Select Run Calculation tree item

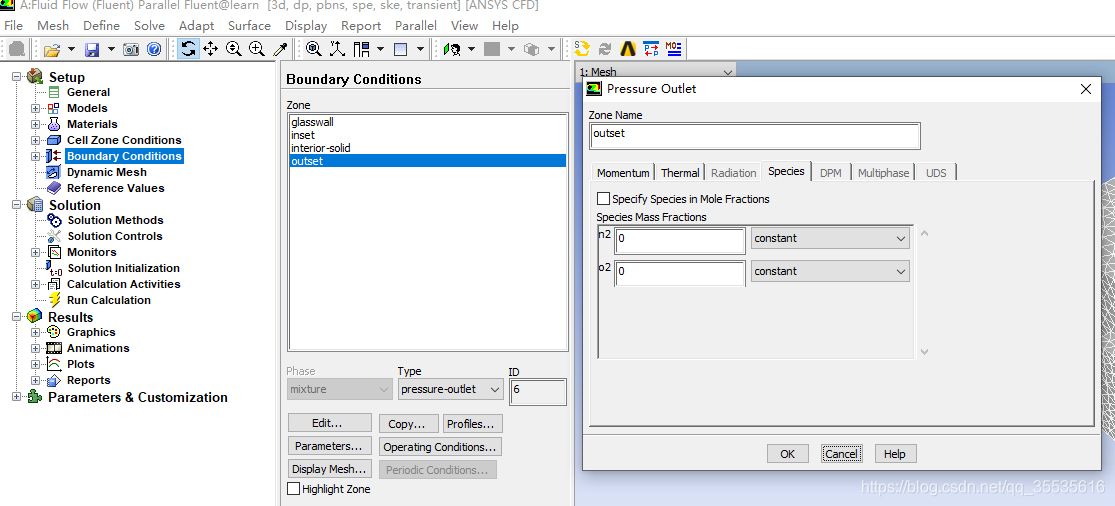pos(109,300)
